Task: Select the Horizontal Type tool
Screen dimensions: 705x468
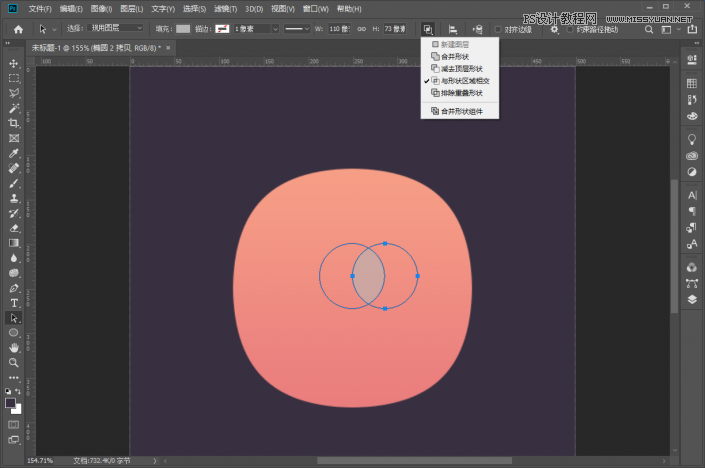Action: coord(14,302)
